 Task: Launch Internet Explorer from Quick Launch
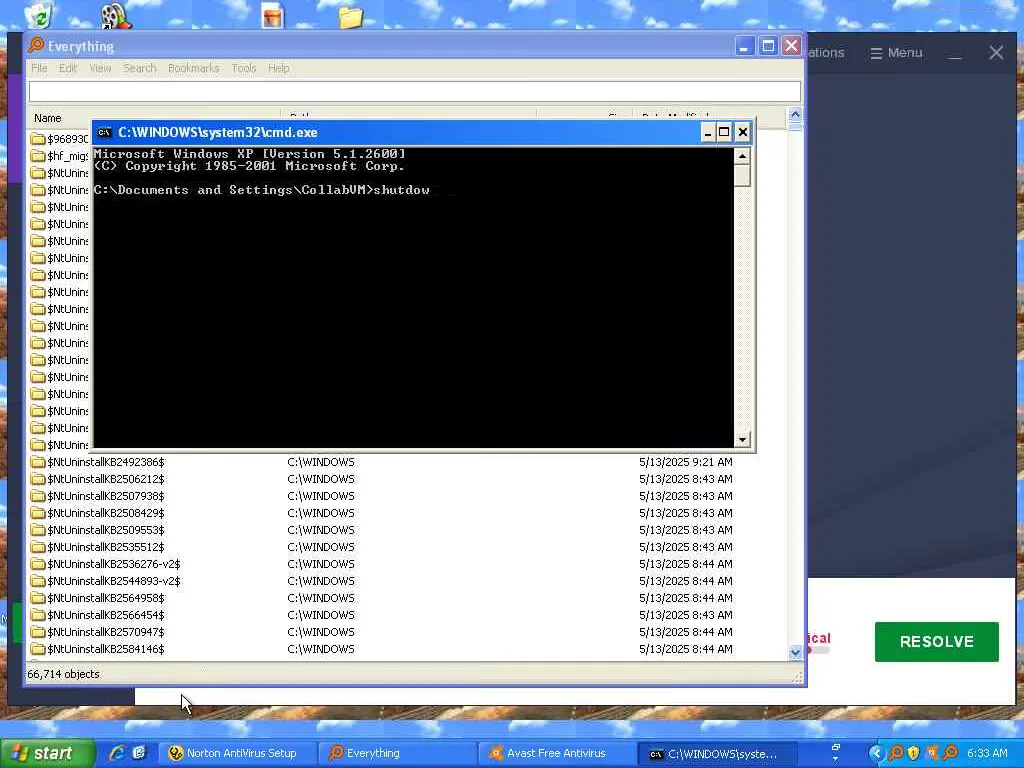tap(118, 753)
